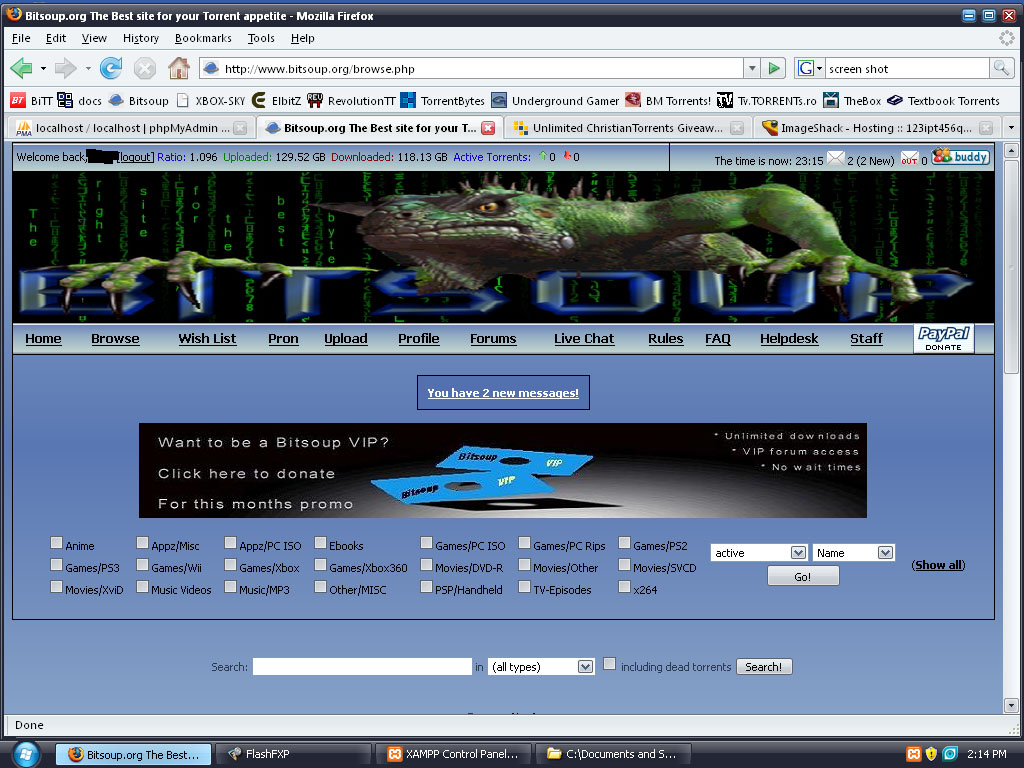Image resolution: width=1024 pixels, height=768 pixels.
Task: Open the active torrents filter dropdown
Action: click(x=759, y=553)
